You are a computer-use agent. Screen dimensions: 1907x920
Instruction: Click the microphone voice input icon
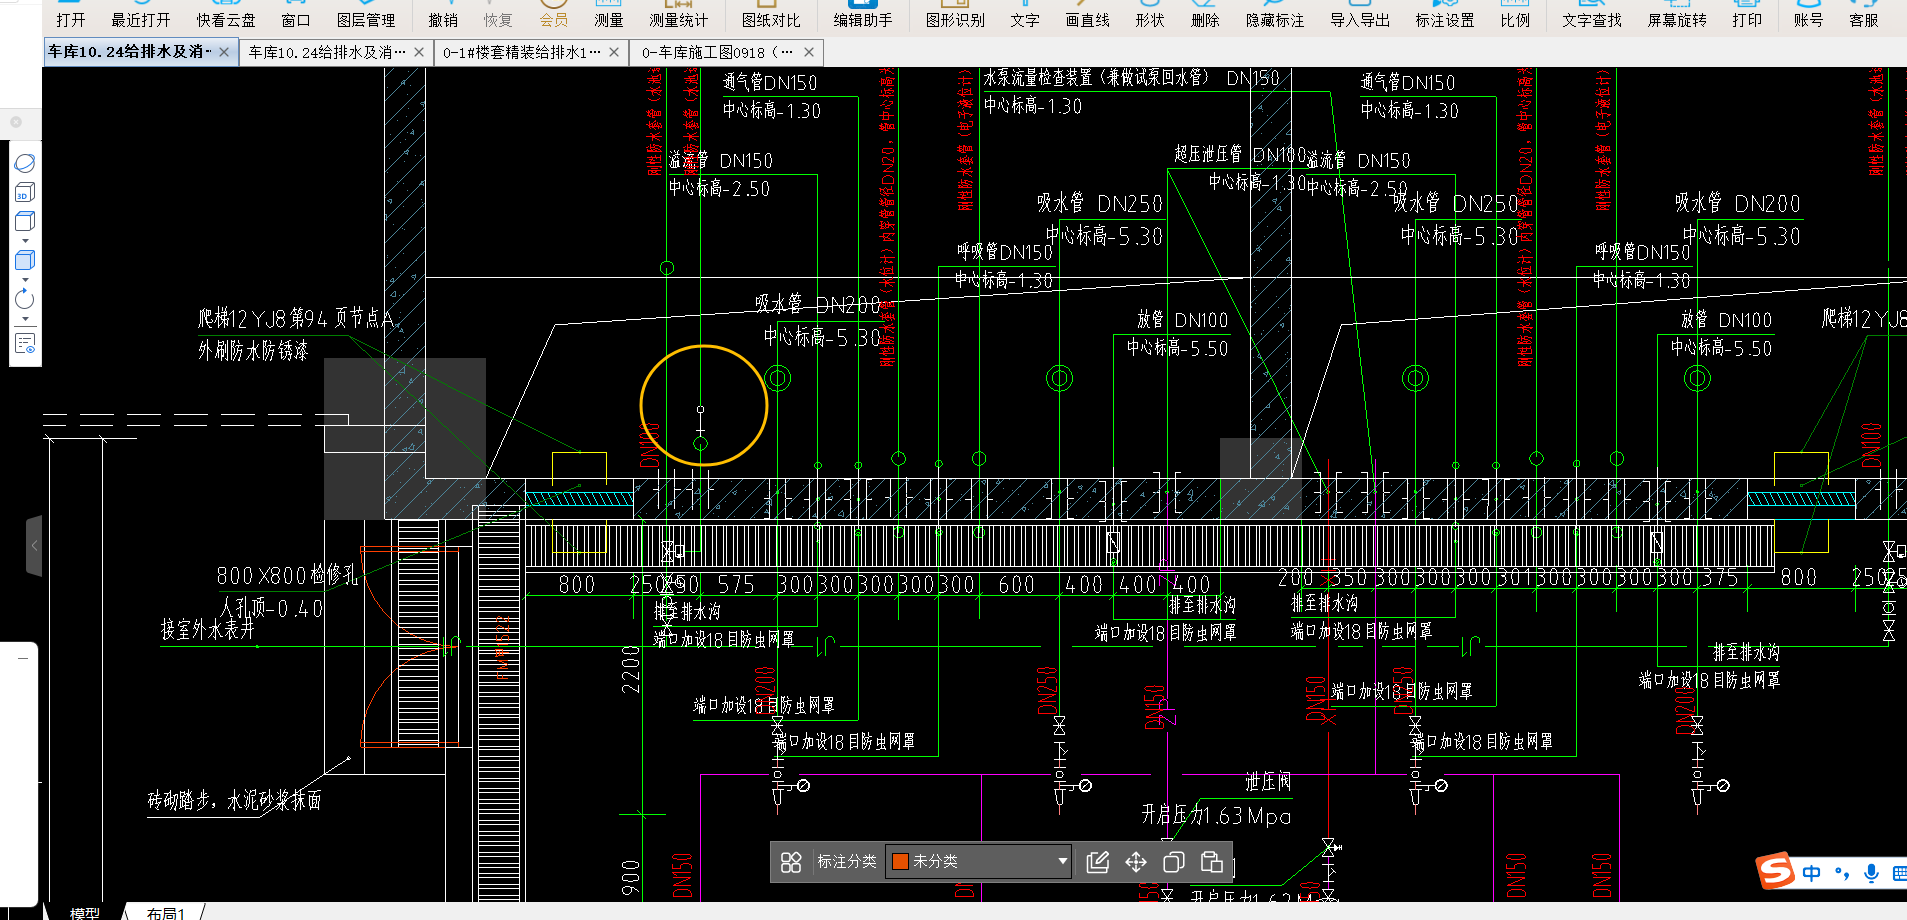point(1871,873)
